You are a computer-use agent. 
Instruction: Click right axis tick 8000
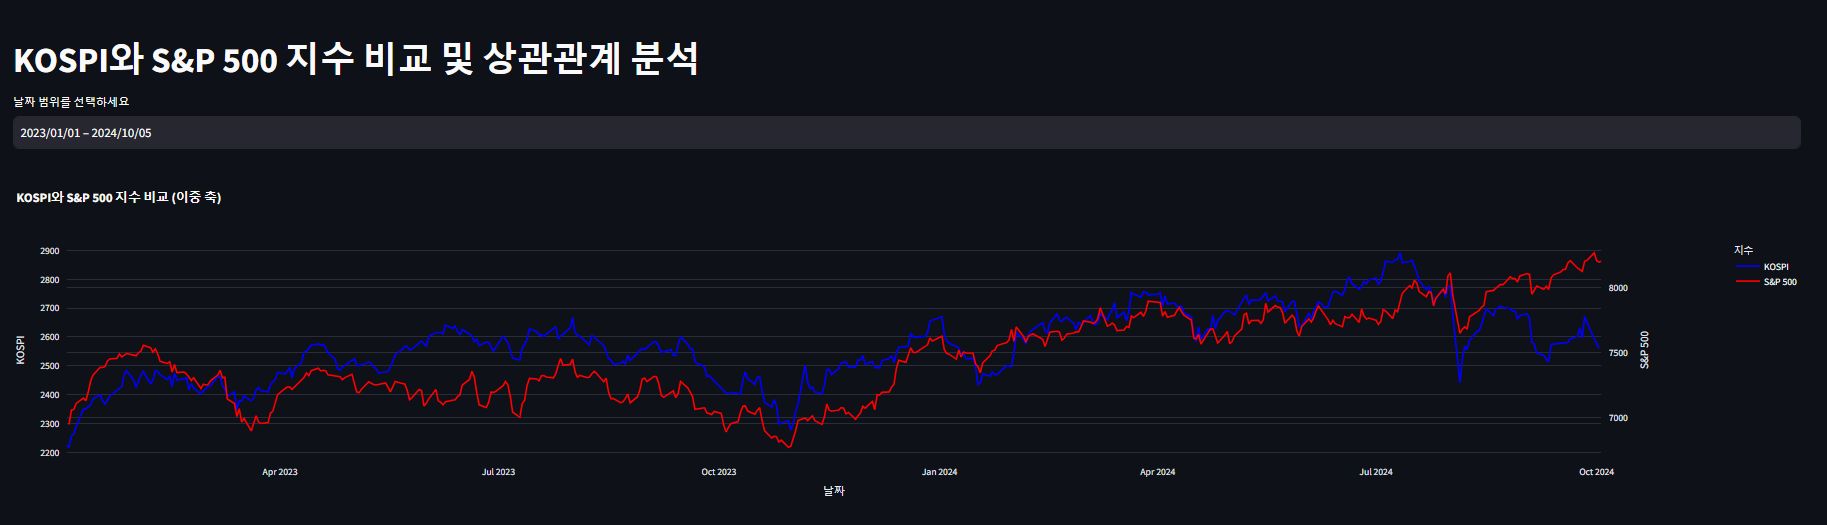pyautogui.click(x=1618, y=289)
